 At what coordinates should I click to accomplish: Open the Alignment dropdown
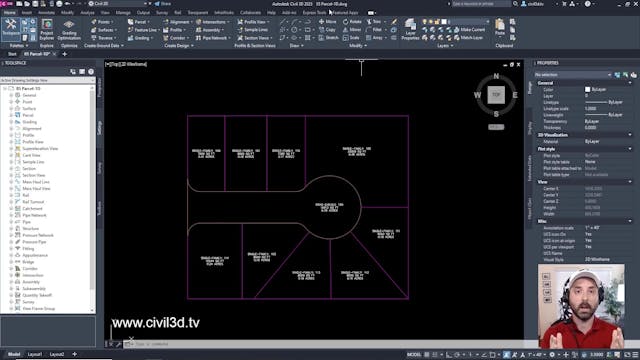[178, 22]
